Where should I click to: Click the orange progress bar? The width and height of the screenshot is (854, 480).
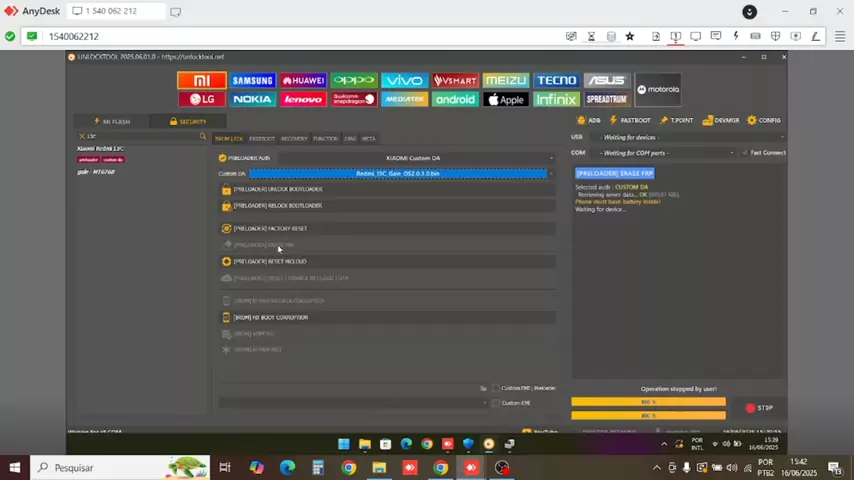(648, 402)
